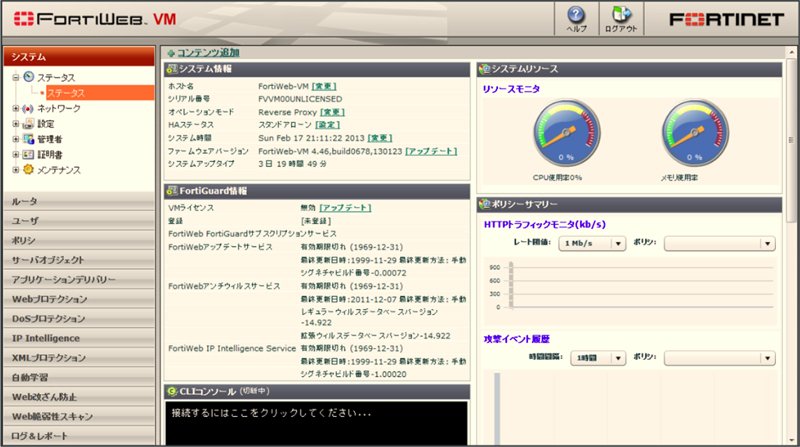Click the 未登録 registration status
The image size is (800, 447).
coord(316,221)
